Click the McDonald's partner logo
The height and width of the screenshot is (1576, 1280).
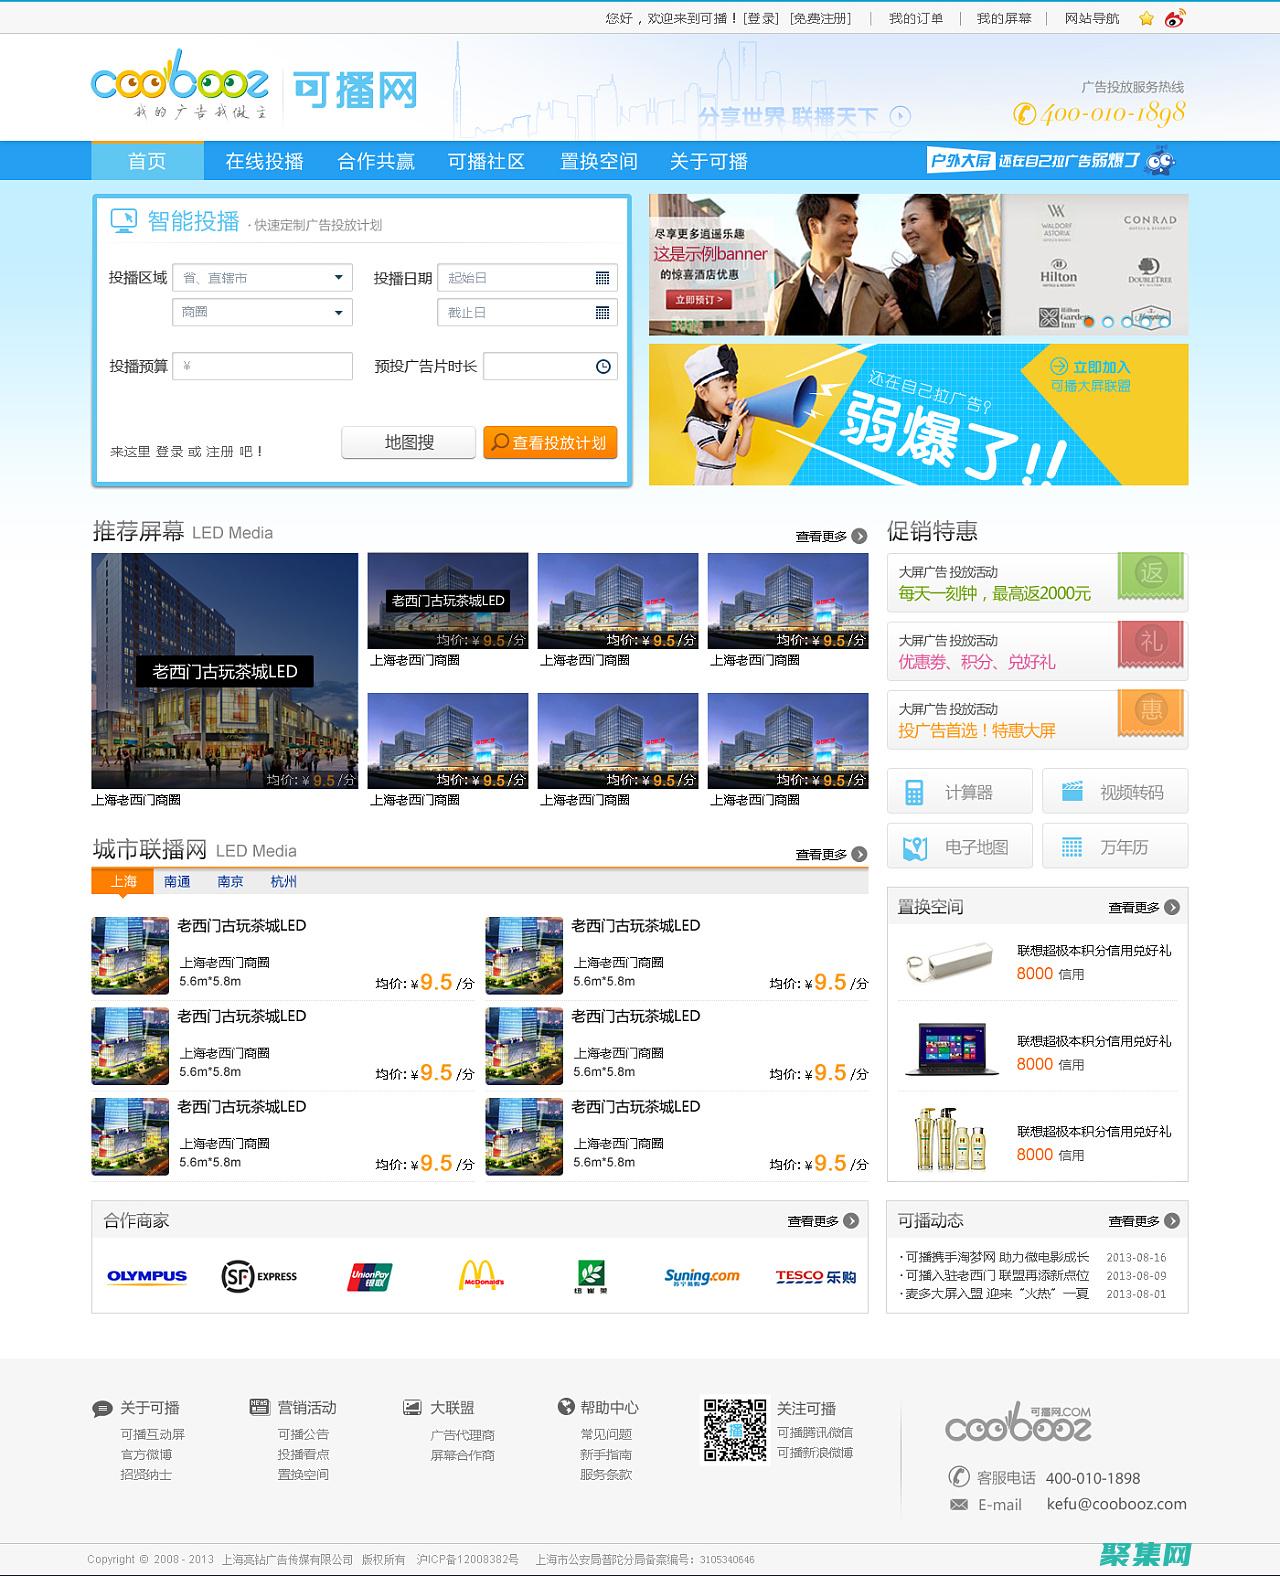click(481, 1276)
